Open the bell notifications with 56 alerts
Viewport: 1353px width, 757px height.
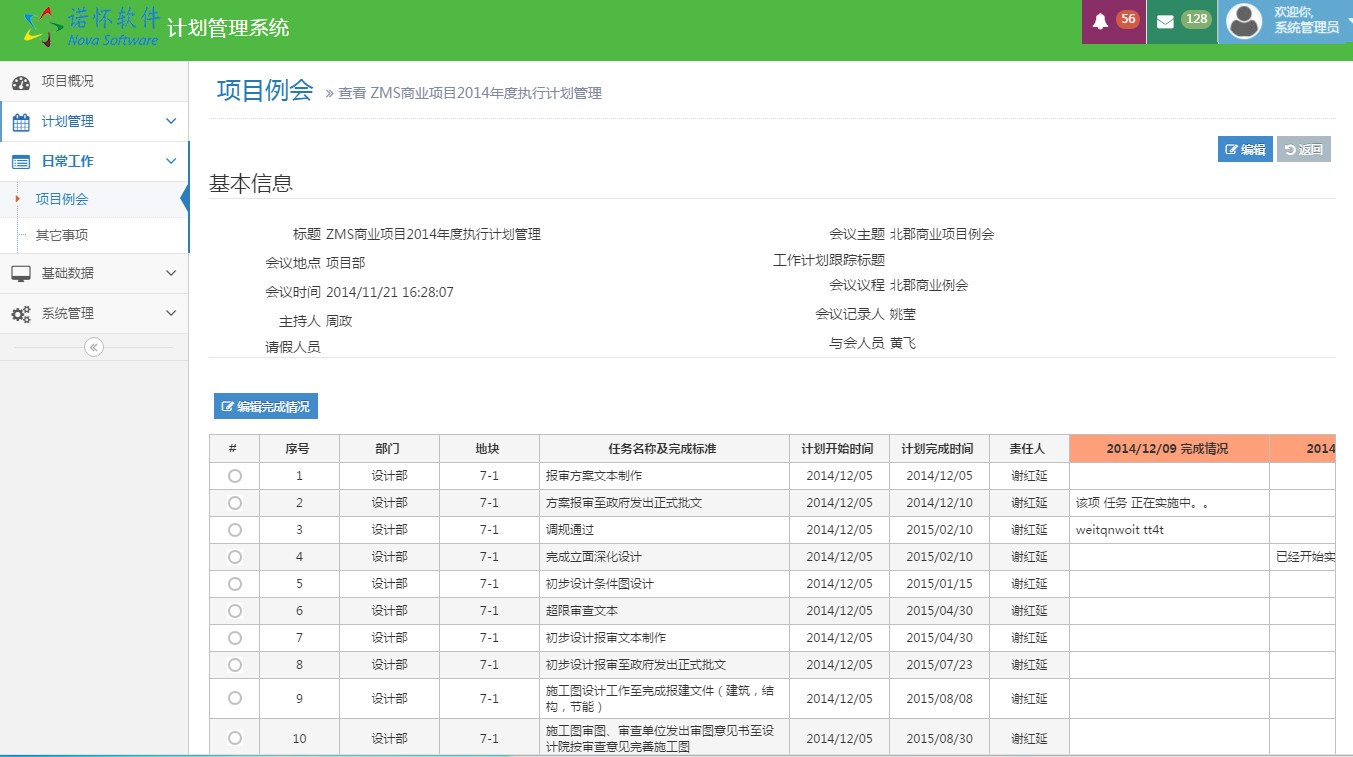click(x=1101, y=21)
